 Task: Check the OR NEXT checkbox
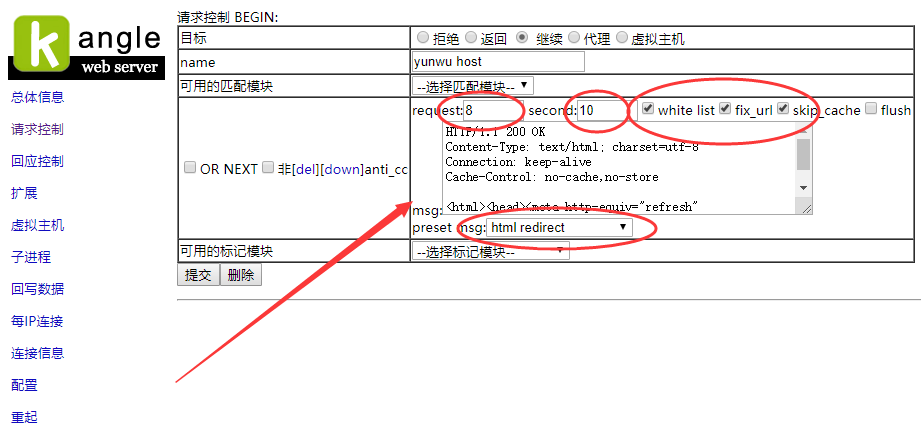[x=190, y=168]
